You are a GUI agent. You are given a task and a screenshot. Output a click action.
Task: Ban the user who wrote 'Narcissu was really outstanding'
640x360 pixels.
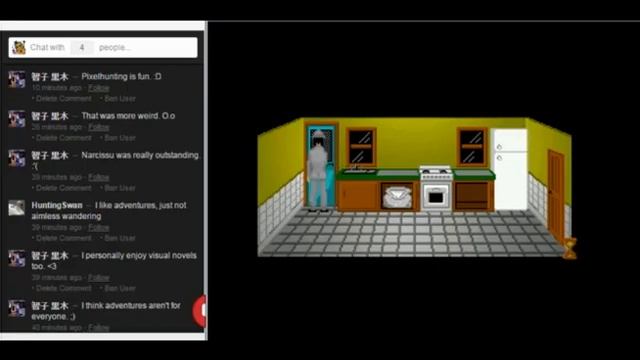point(120,188)
